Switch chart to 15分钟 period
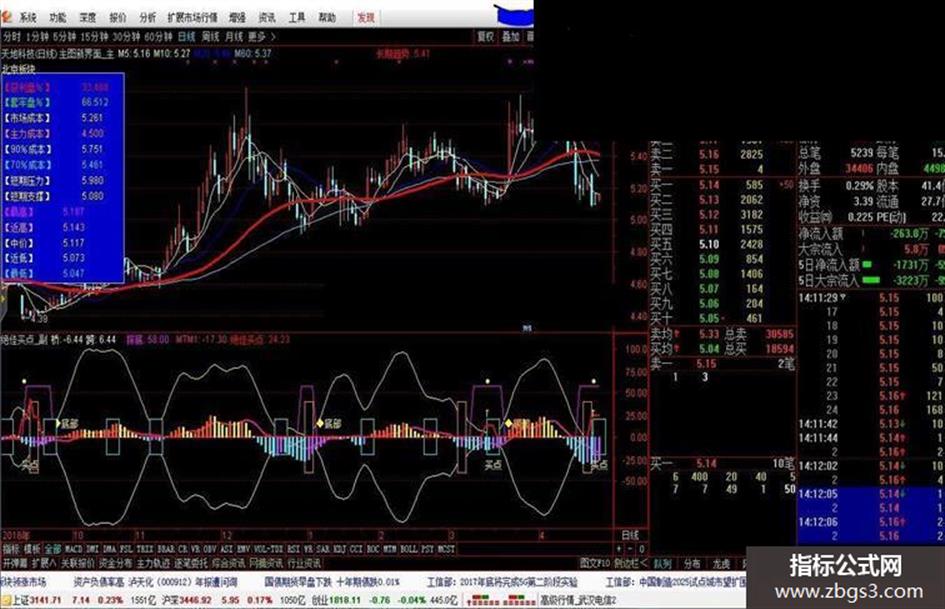The height and width of the screenshot is (609, 945). (95, 37)
